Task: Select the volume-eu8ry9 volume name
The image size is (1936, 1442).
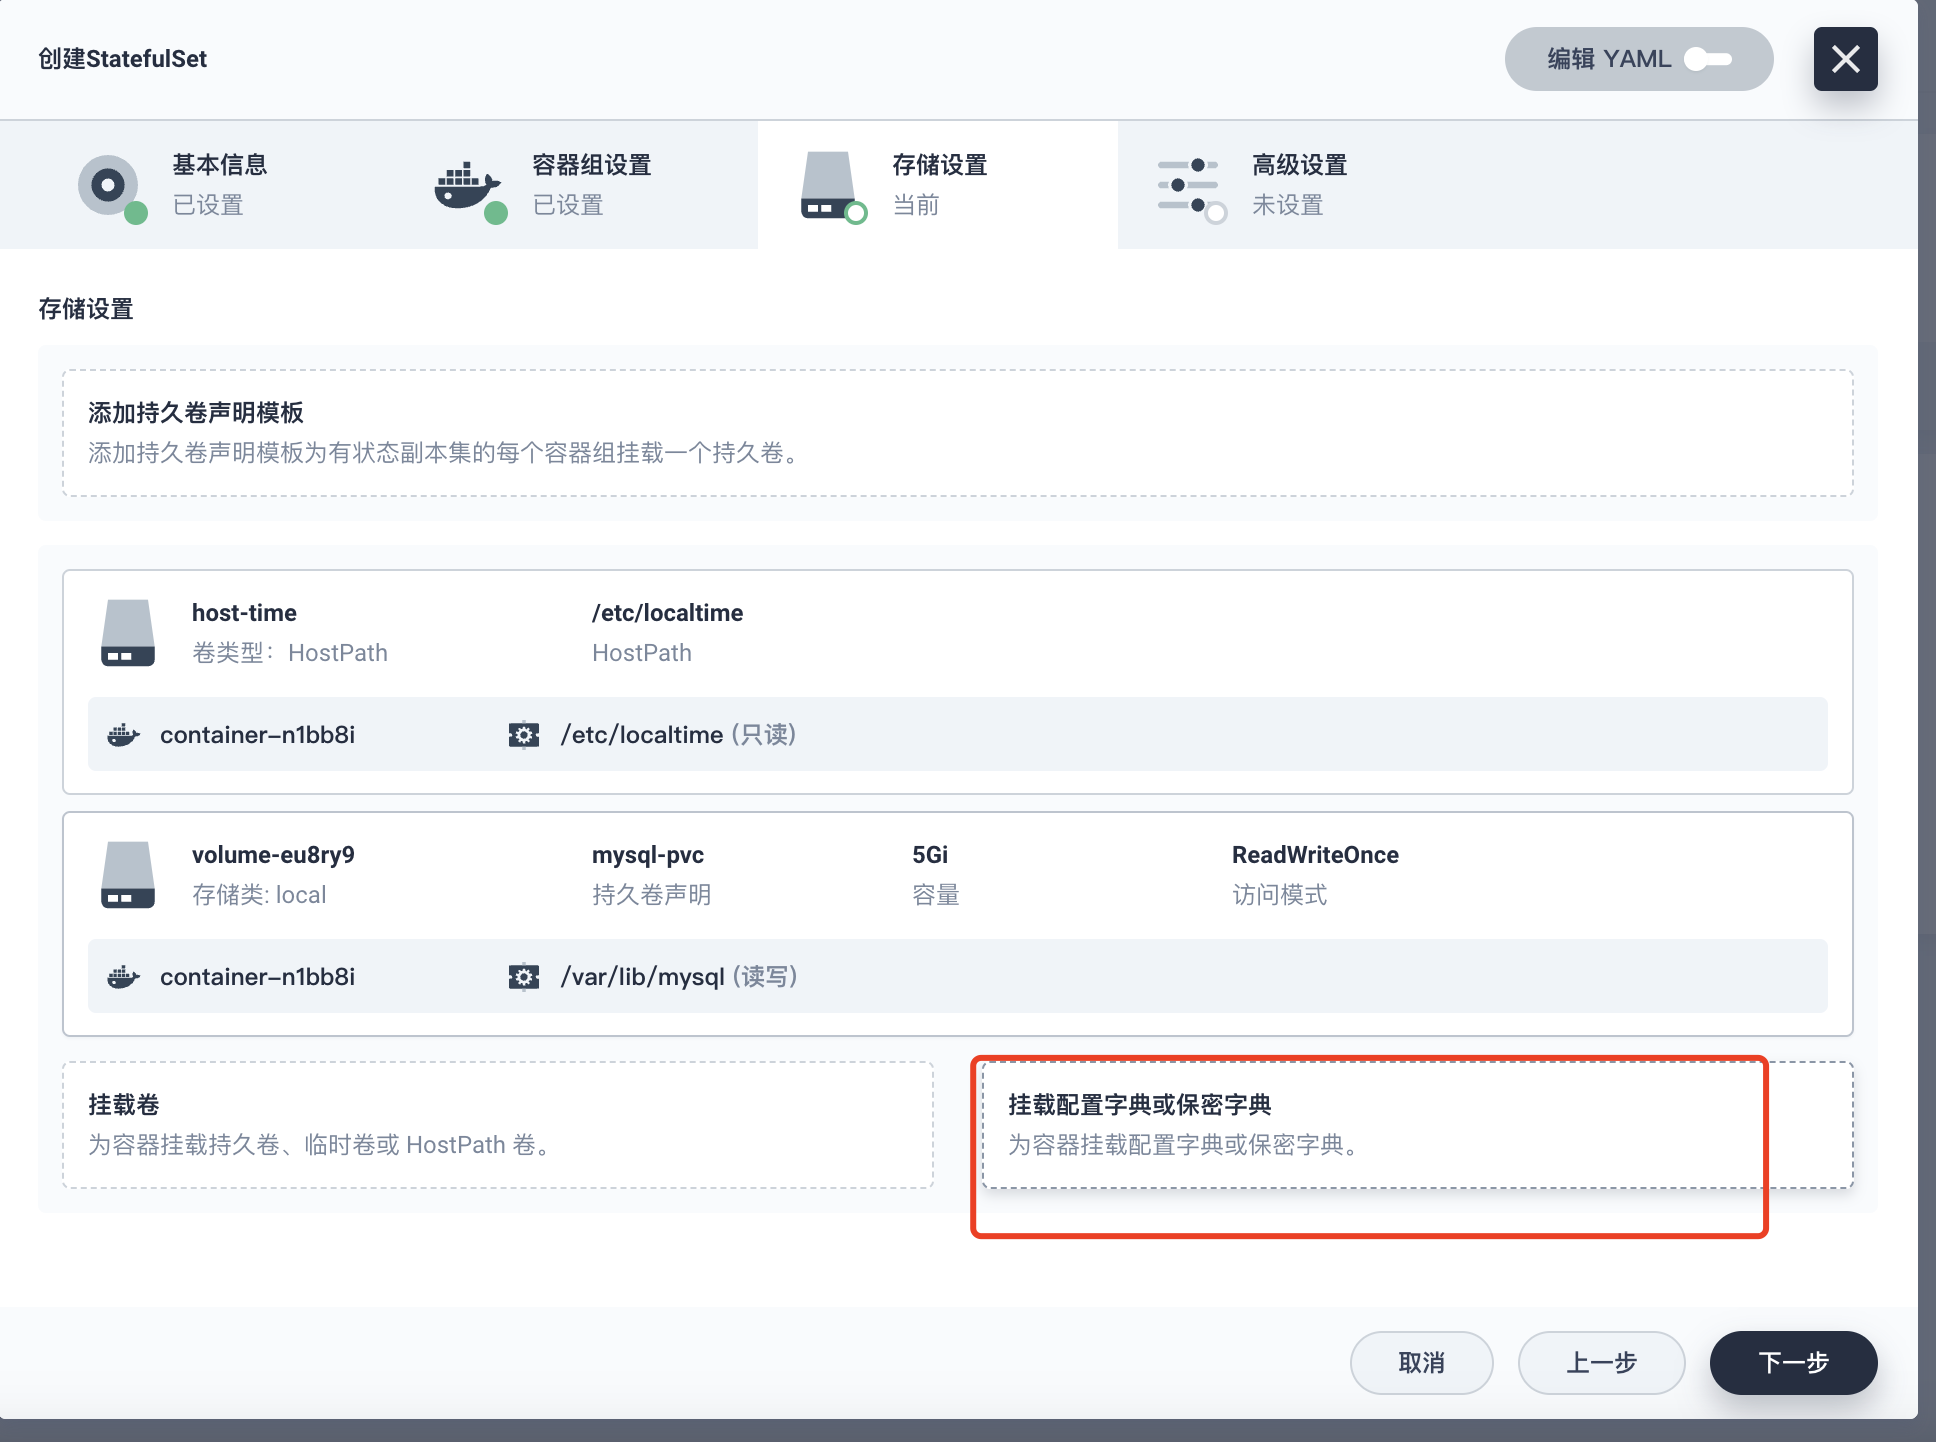Action: tap(273, 855)
